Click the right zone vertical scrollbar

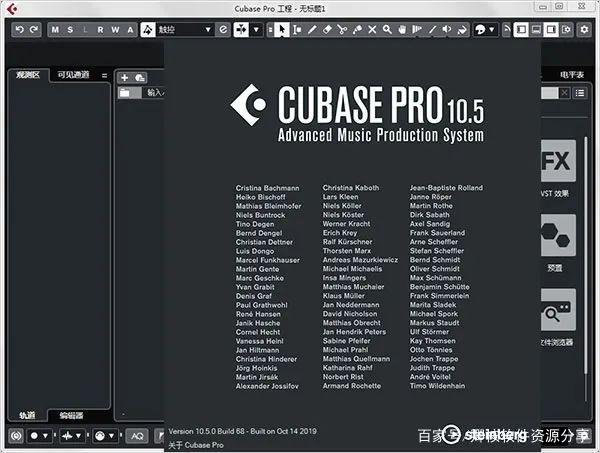click(586, 254)
